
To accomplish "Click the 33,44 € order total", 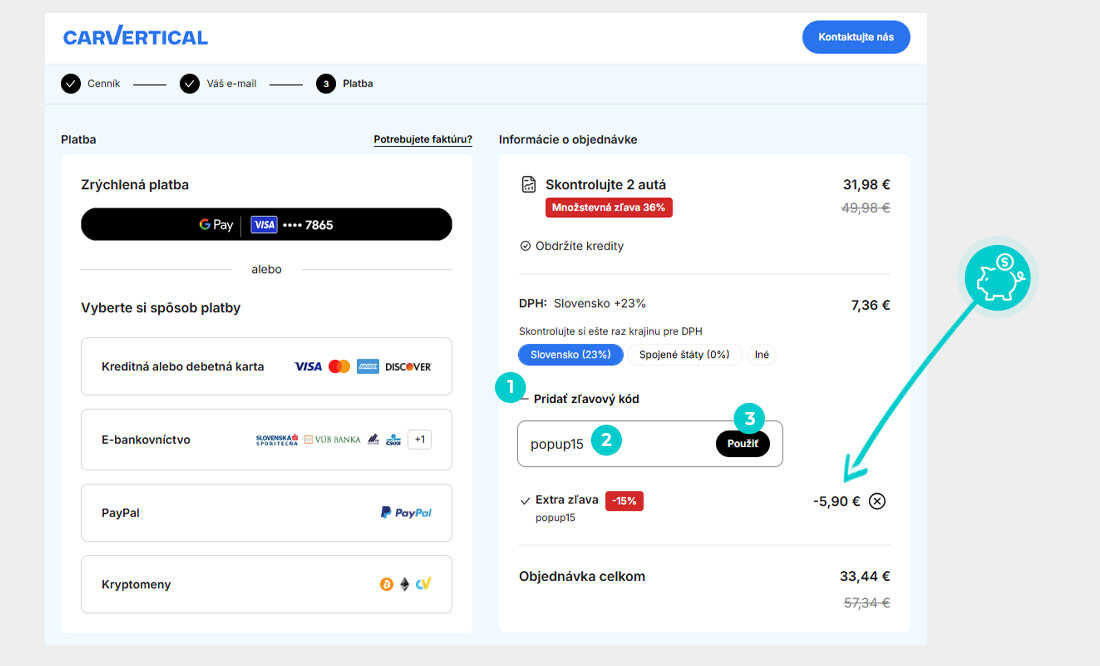I will point(865,577).
